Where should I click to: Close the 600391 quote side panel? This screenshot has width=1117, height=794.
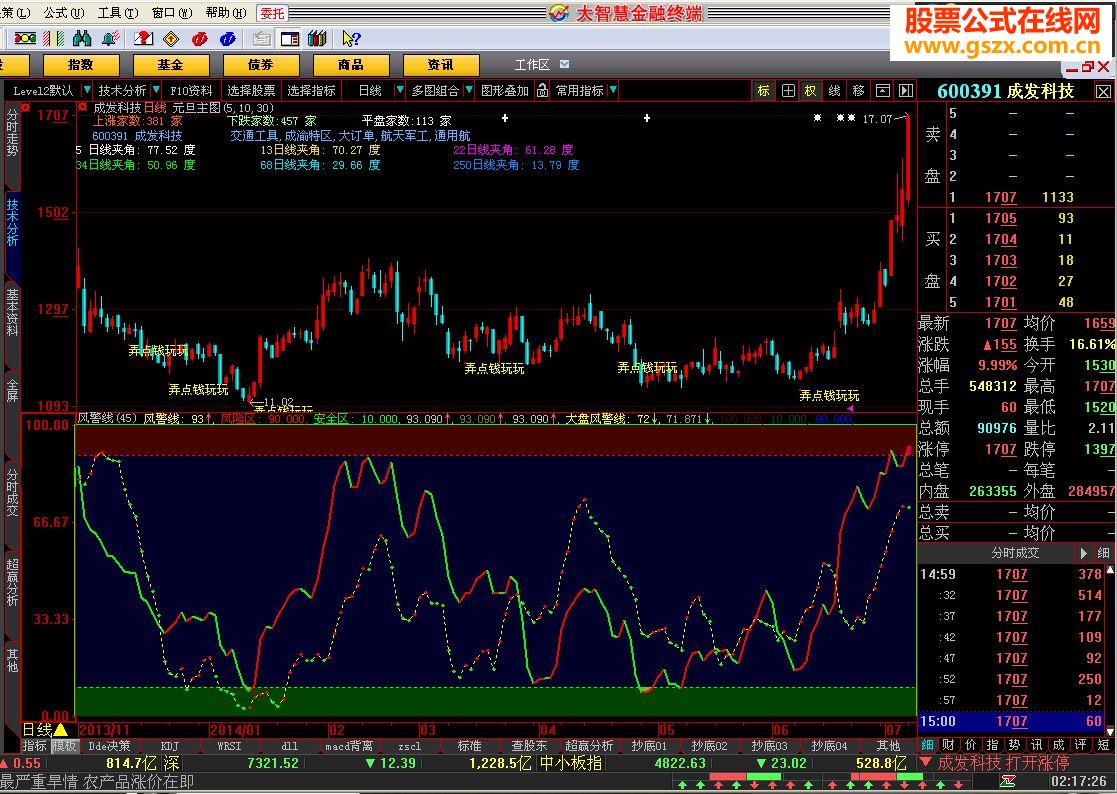[x=1103, y=91]
